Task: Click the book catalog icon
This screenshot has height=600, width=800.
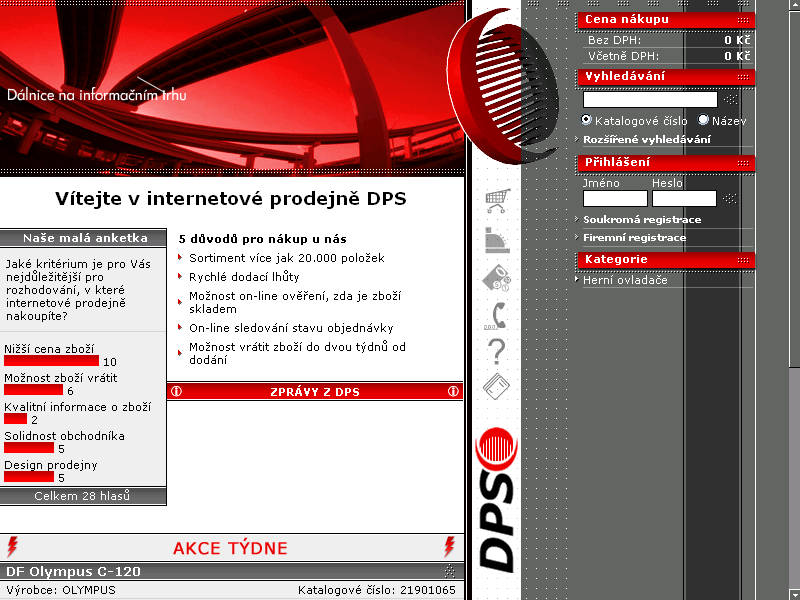Action: 496,386
